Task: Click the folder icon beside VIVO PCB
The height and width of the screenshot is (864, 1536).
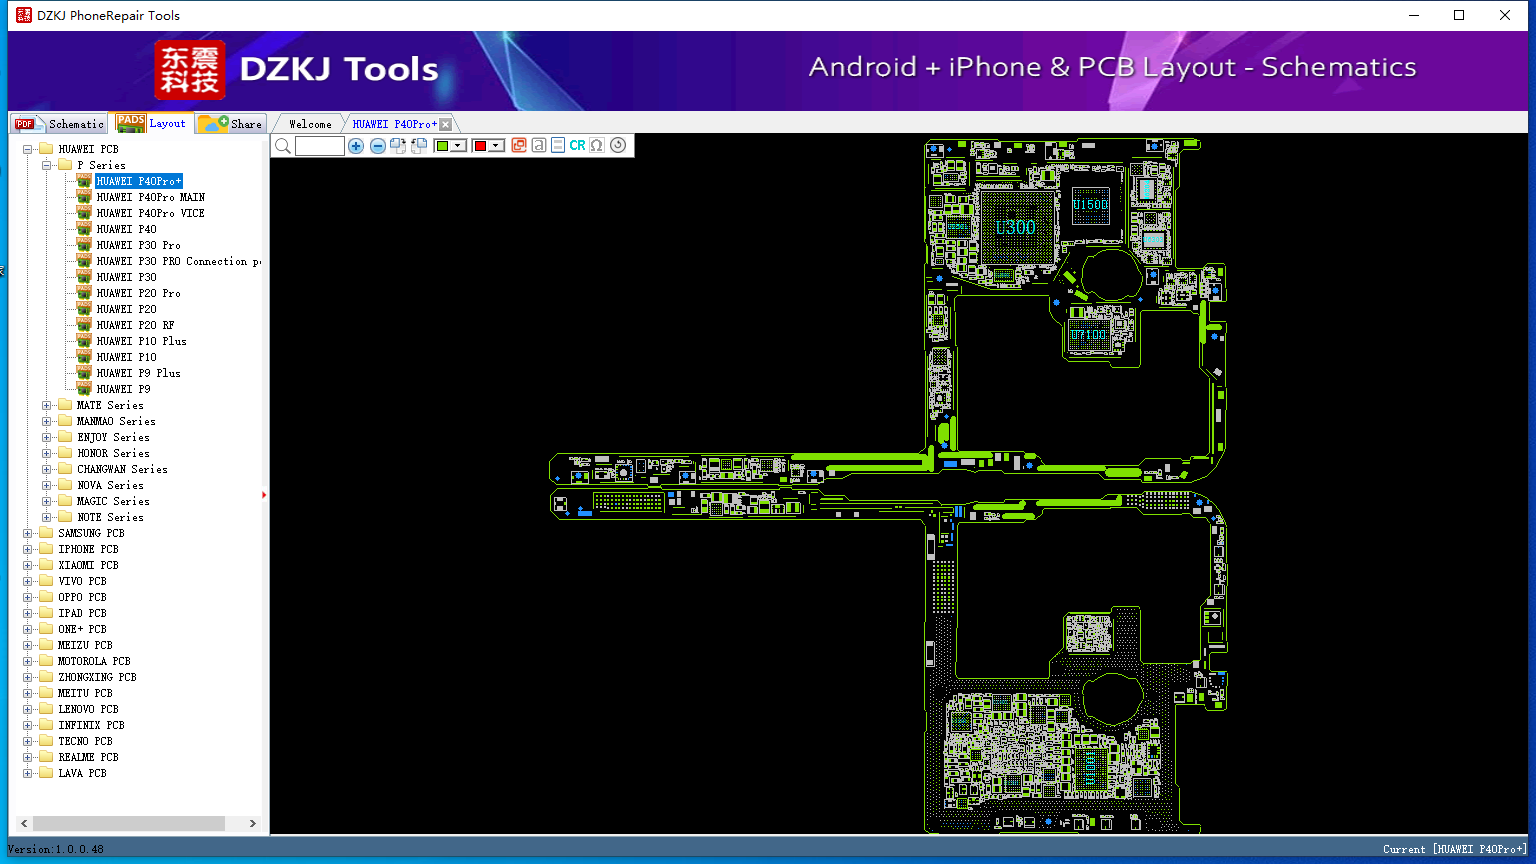Action: coord(46,581)
